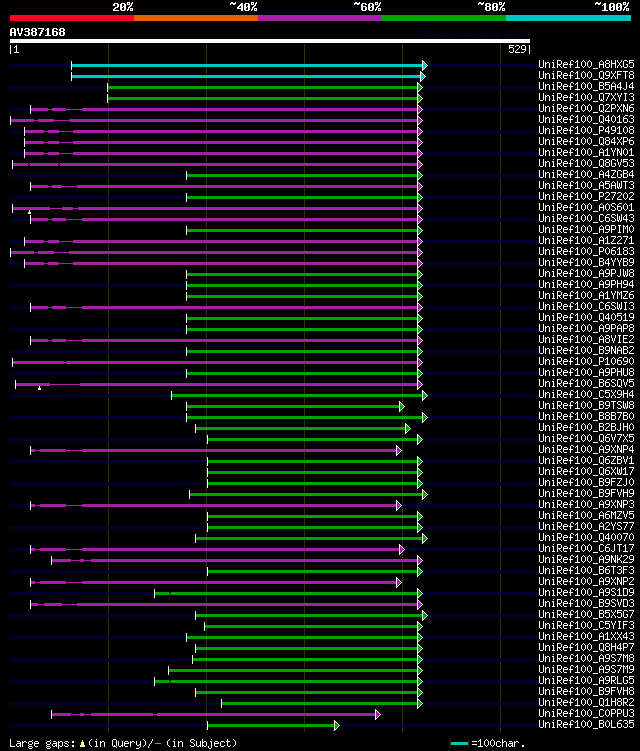Click UniRef100_Q40163 hit name
This screenshot has height=751, width=640.
586,119
